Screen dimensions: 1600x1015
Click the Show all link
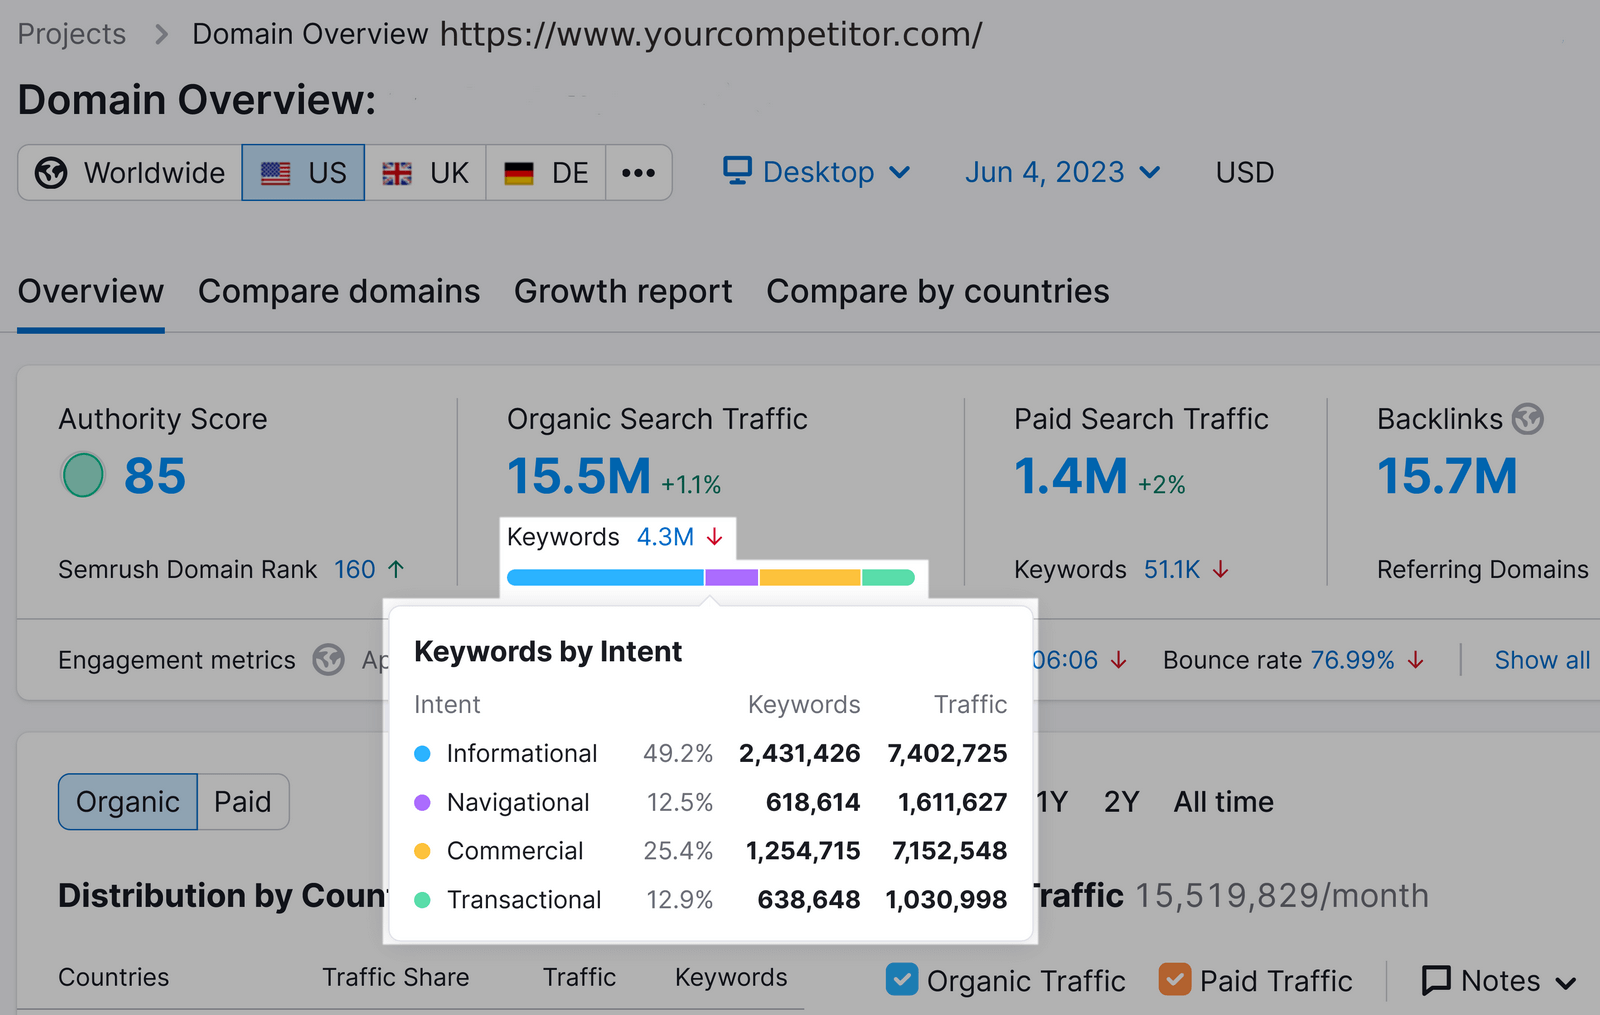coord(1541,660)
